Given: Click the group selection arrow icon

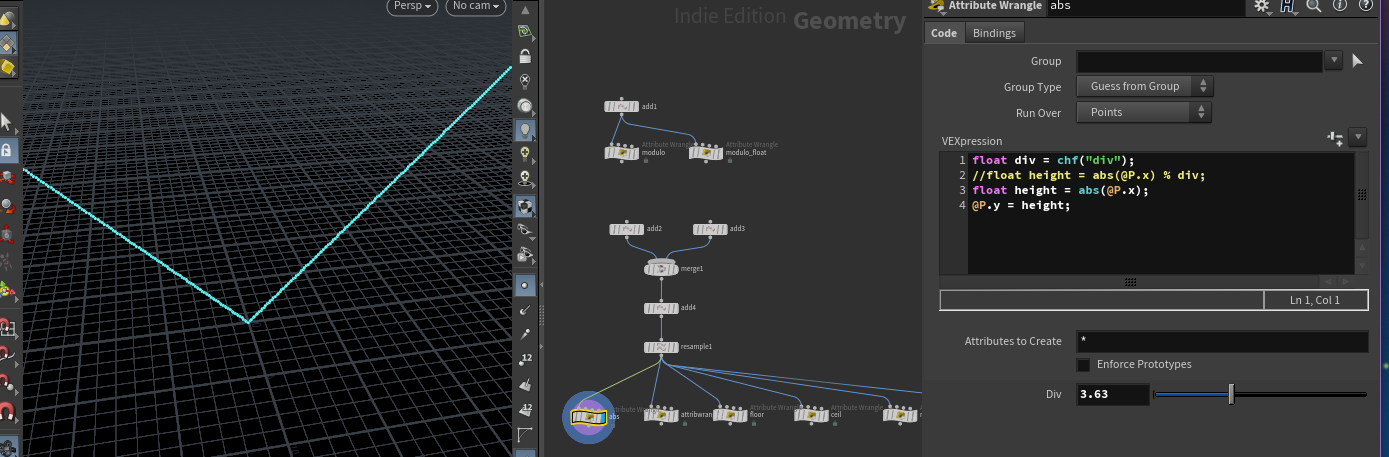Looking at the screenshot, I should point(1357,61).
